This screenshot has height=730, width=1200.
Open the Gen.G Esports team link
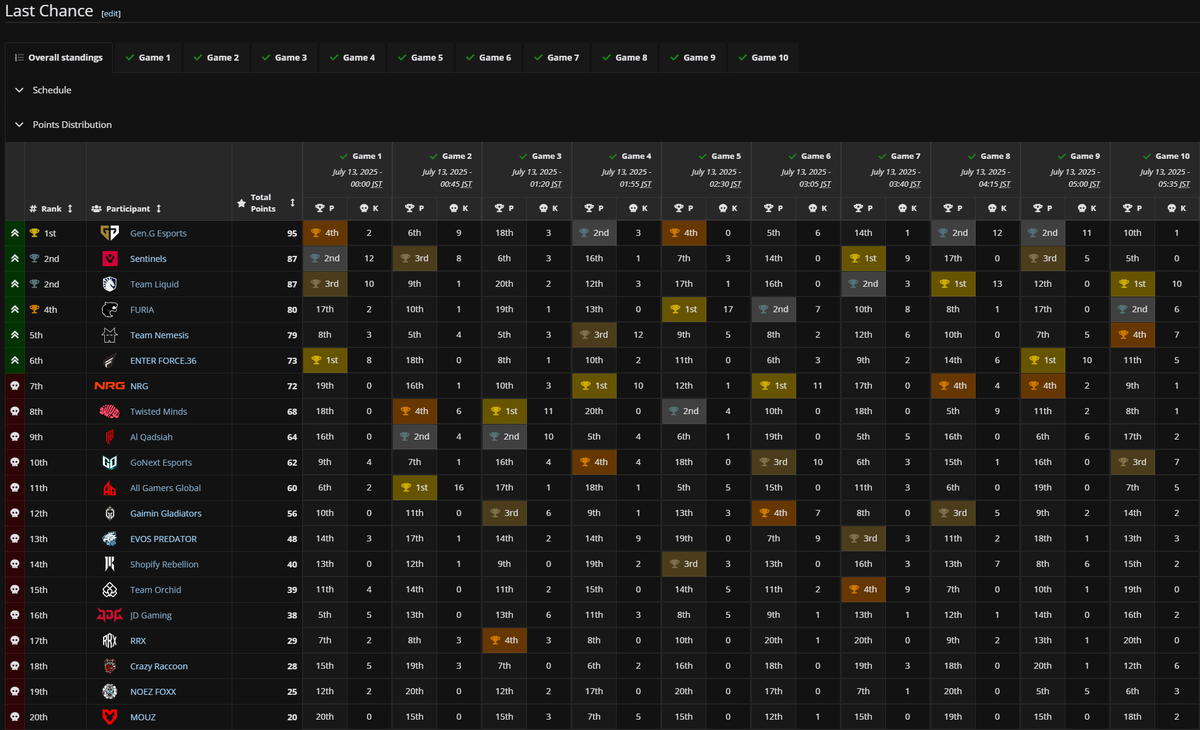[158, 233]
